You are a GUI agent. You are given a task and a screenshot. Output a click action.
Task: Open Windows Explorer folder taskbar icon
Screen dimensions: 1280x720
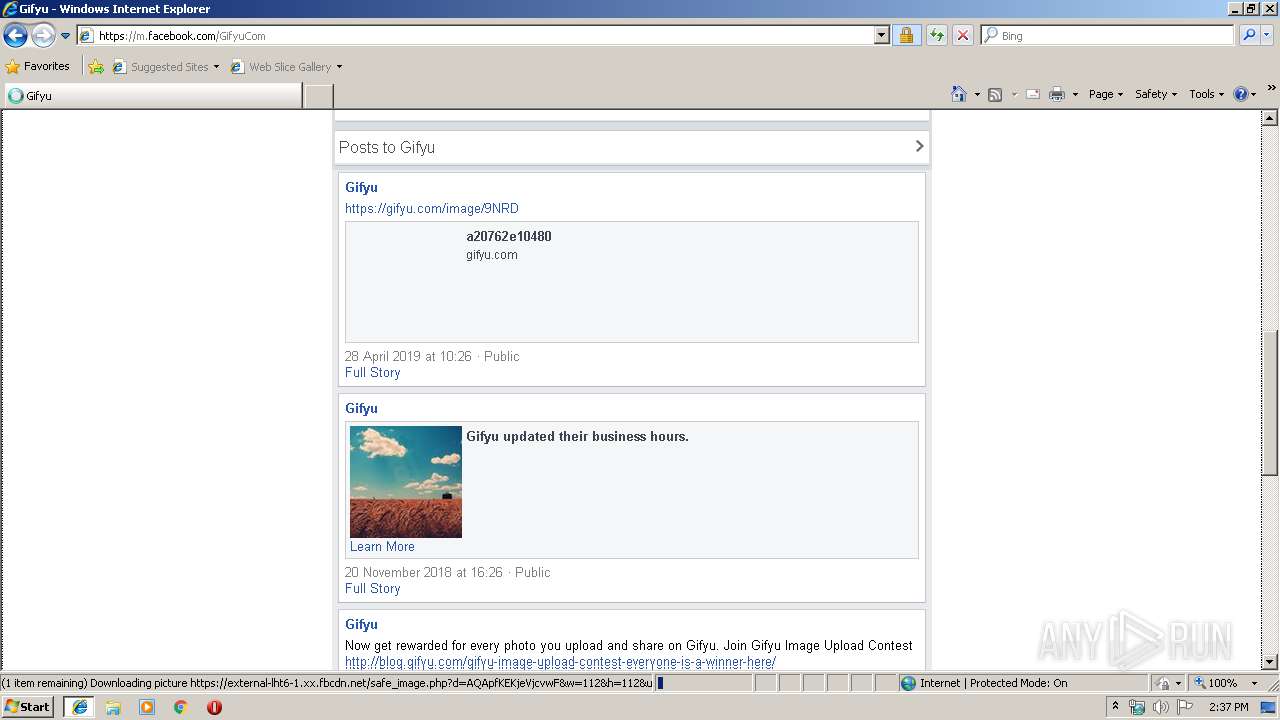113,707
